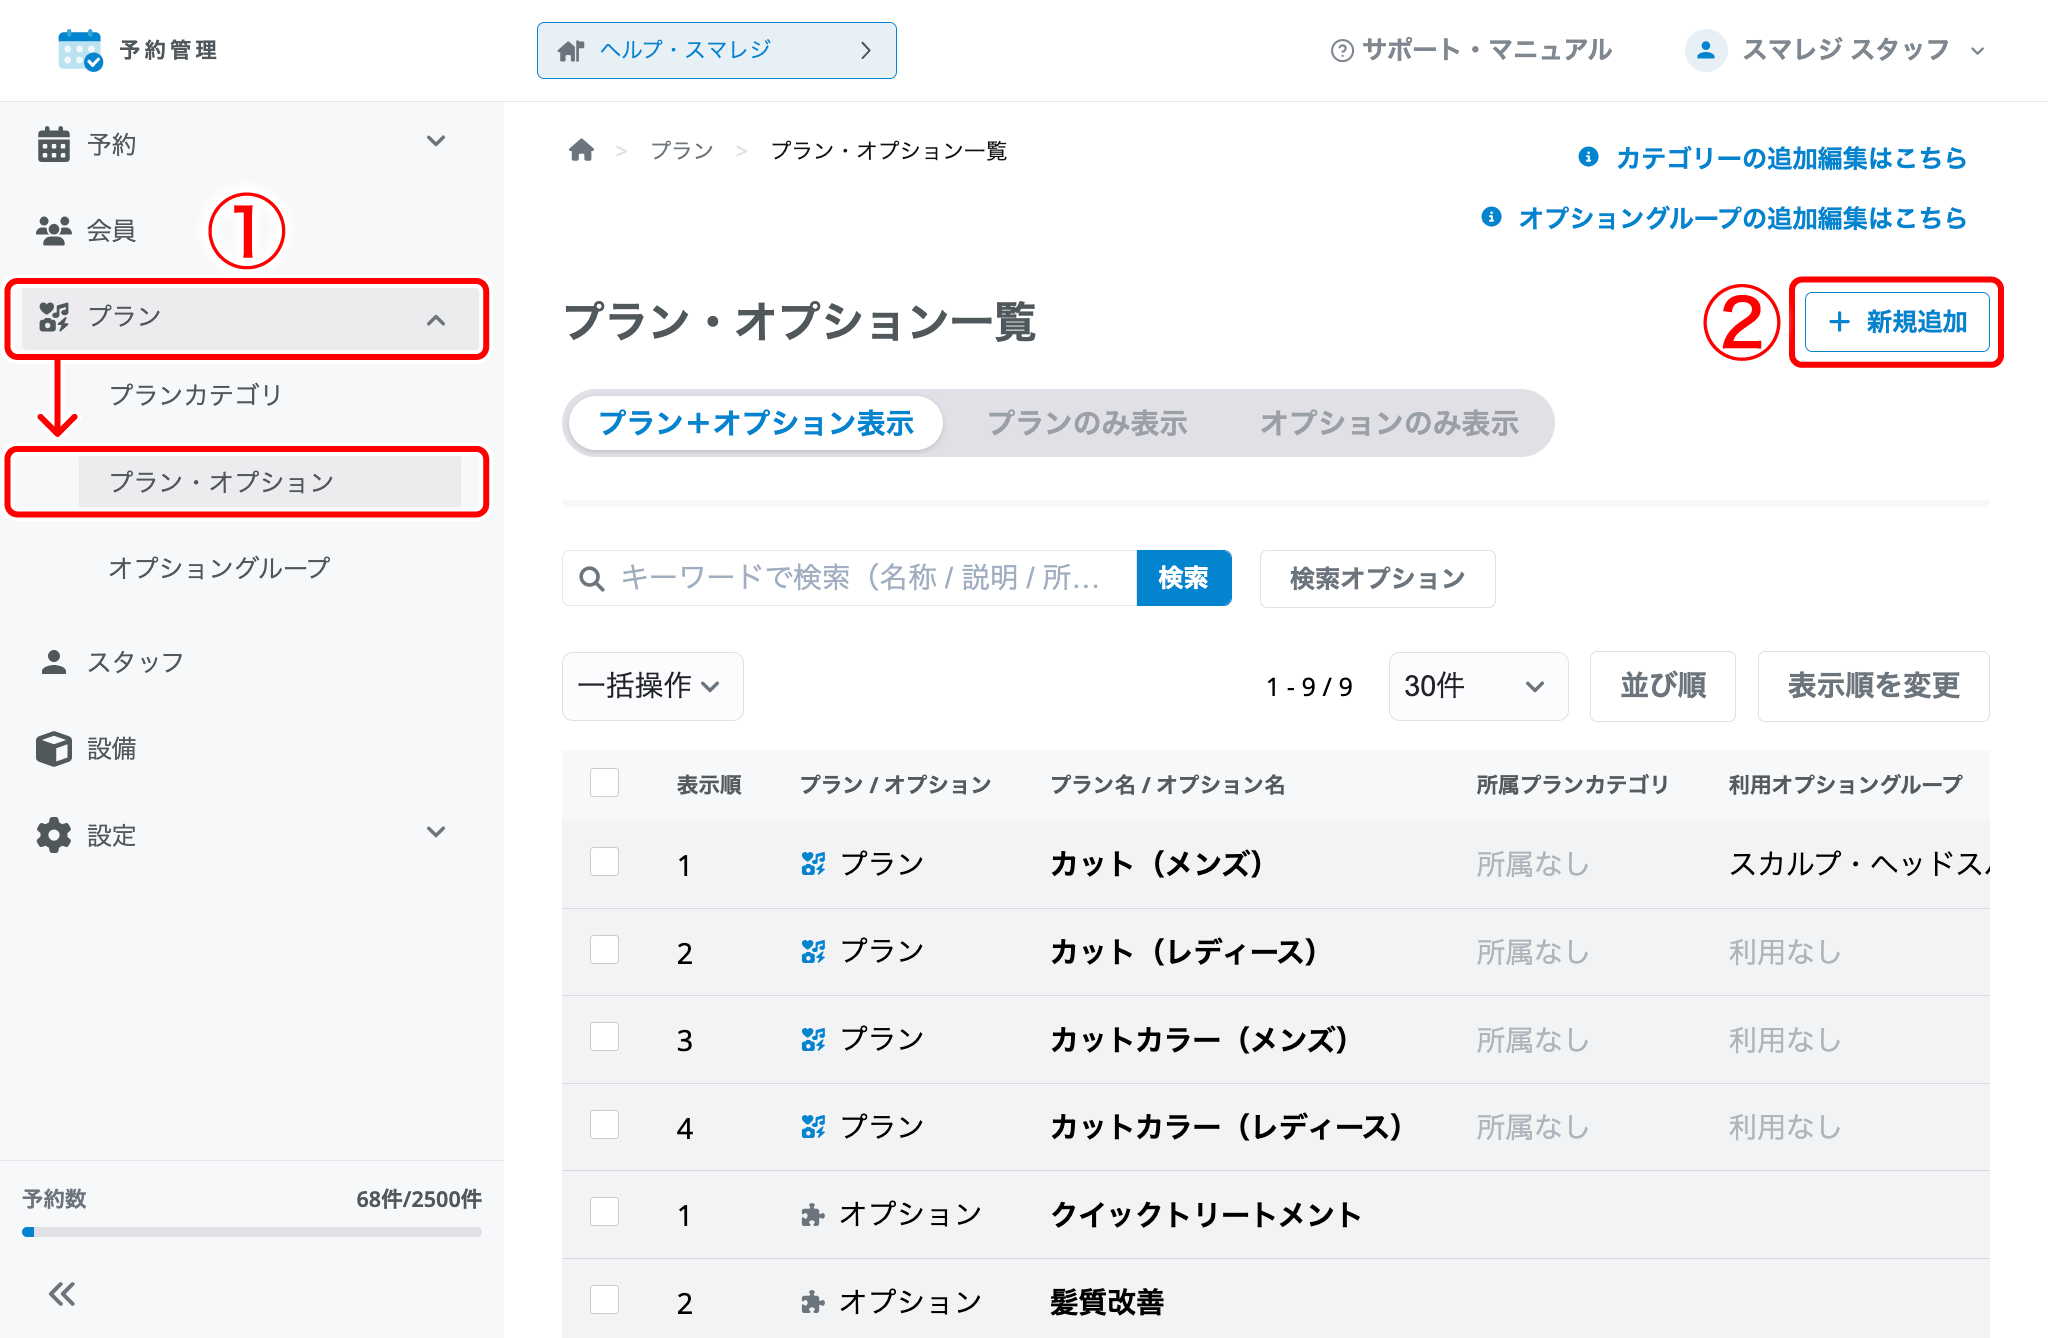Open the 30件 page size dropdown
The height and width of the screenshot is (1338, 2048).
1478,686
